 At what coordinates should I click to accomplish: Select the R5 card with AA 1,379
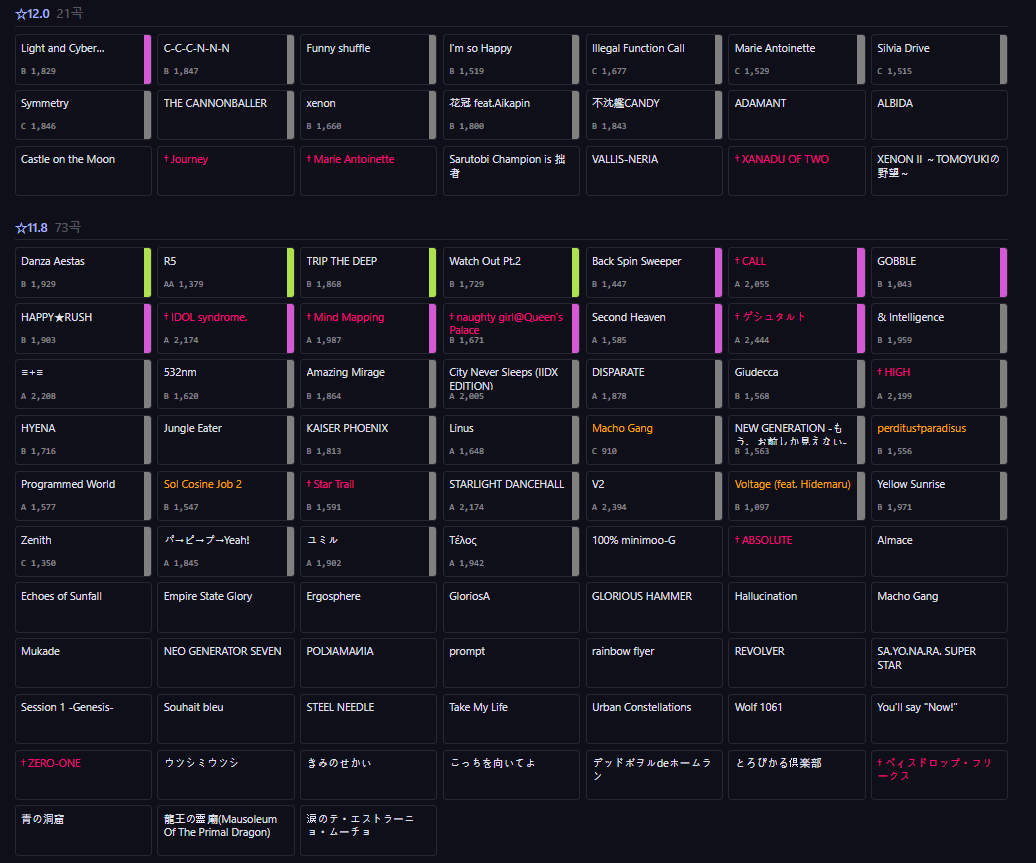click(x=226, y=272)
